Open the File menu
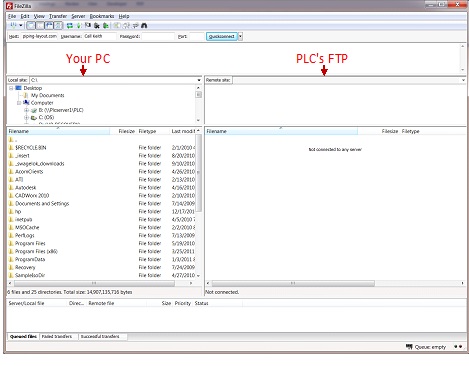The height and width of the screenshot is (366, 469). pos(12,16)
